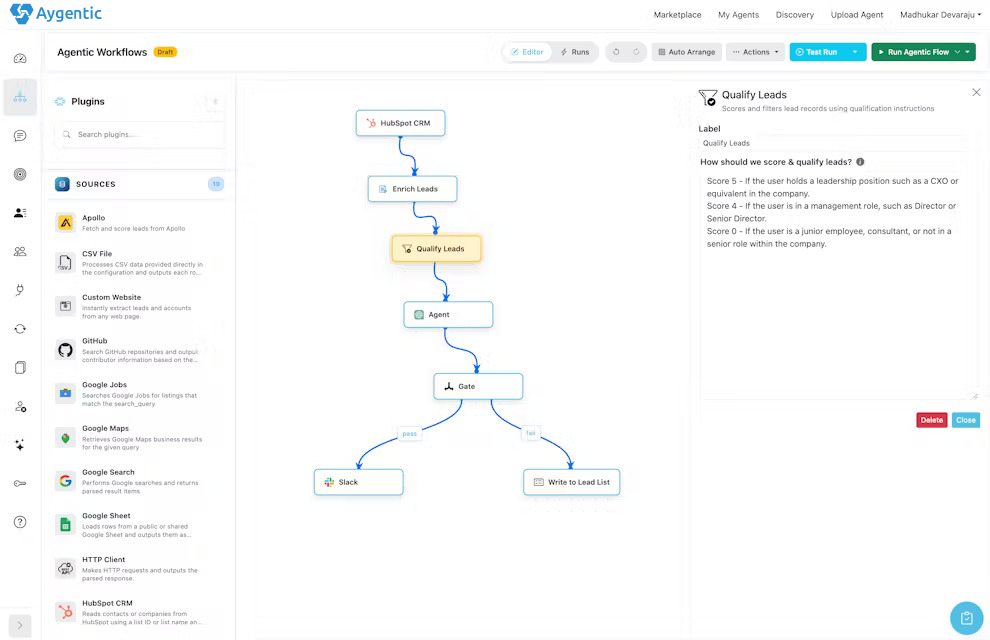Click the lead scoring instructions textarea
The width and height of the screenshot is (990, 640).
(839, 285)
